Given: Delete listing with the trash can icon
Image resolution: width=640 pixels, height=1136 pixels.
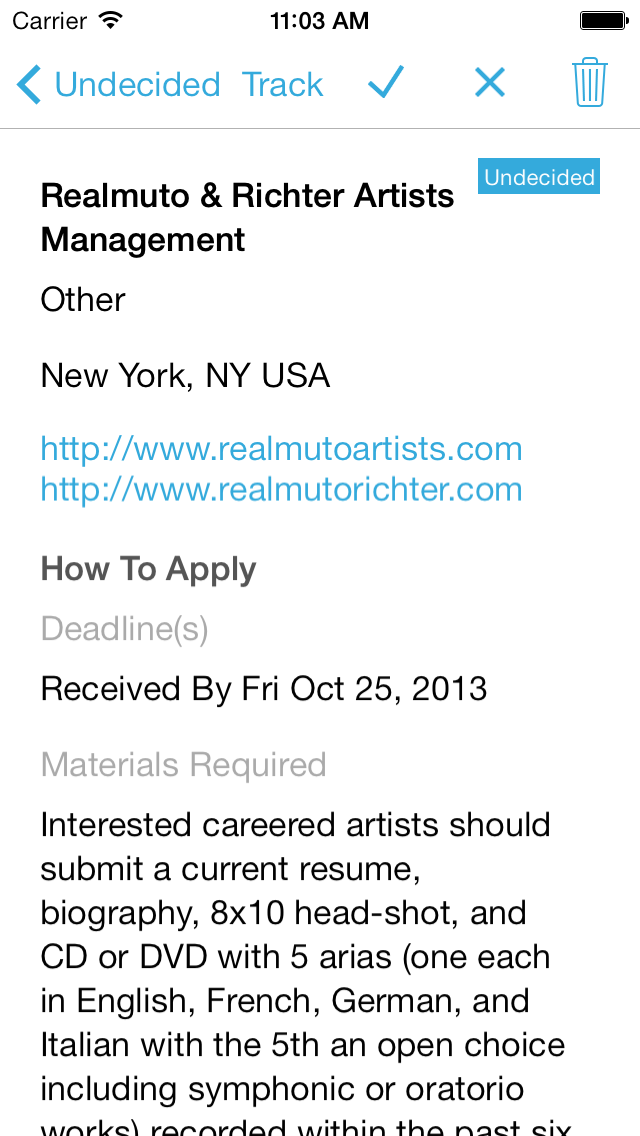Looking at the screenshot, I should [x=590, y=83].
